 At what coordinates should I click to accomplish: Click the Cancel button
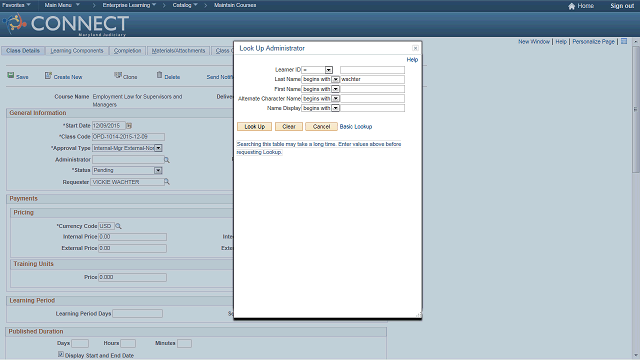point(321,127)
